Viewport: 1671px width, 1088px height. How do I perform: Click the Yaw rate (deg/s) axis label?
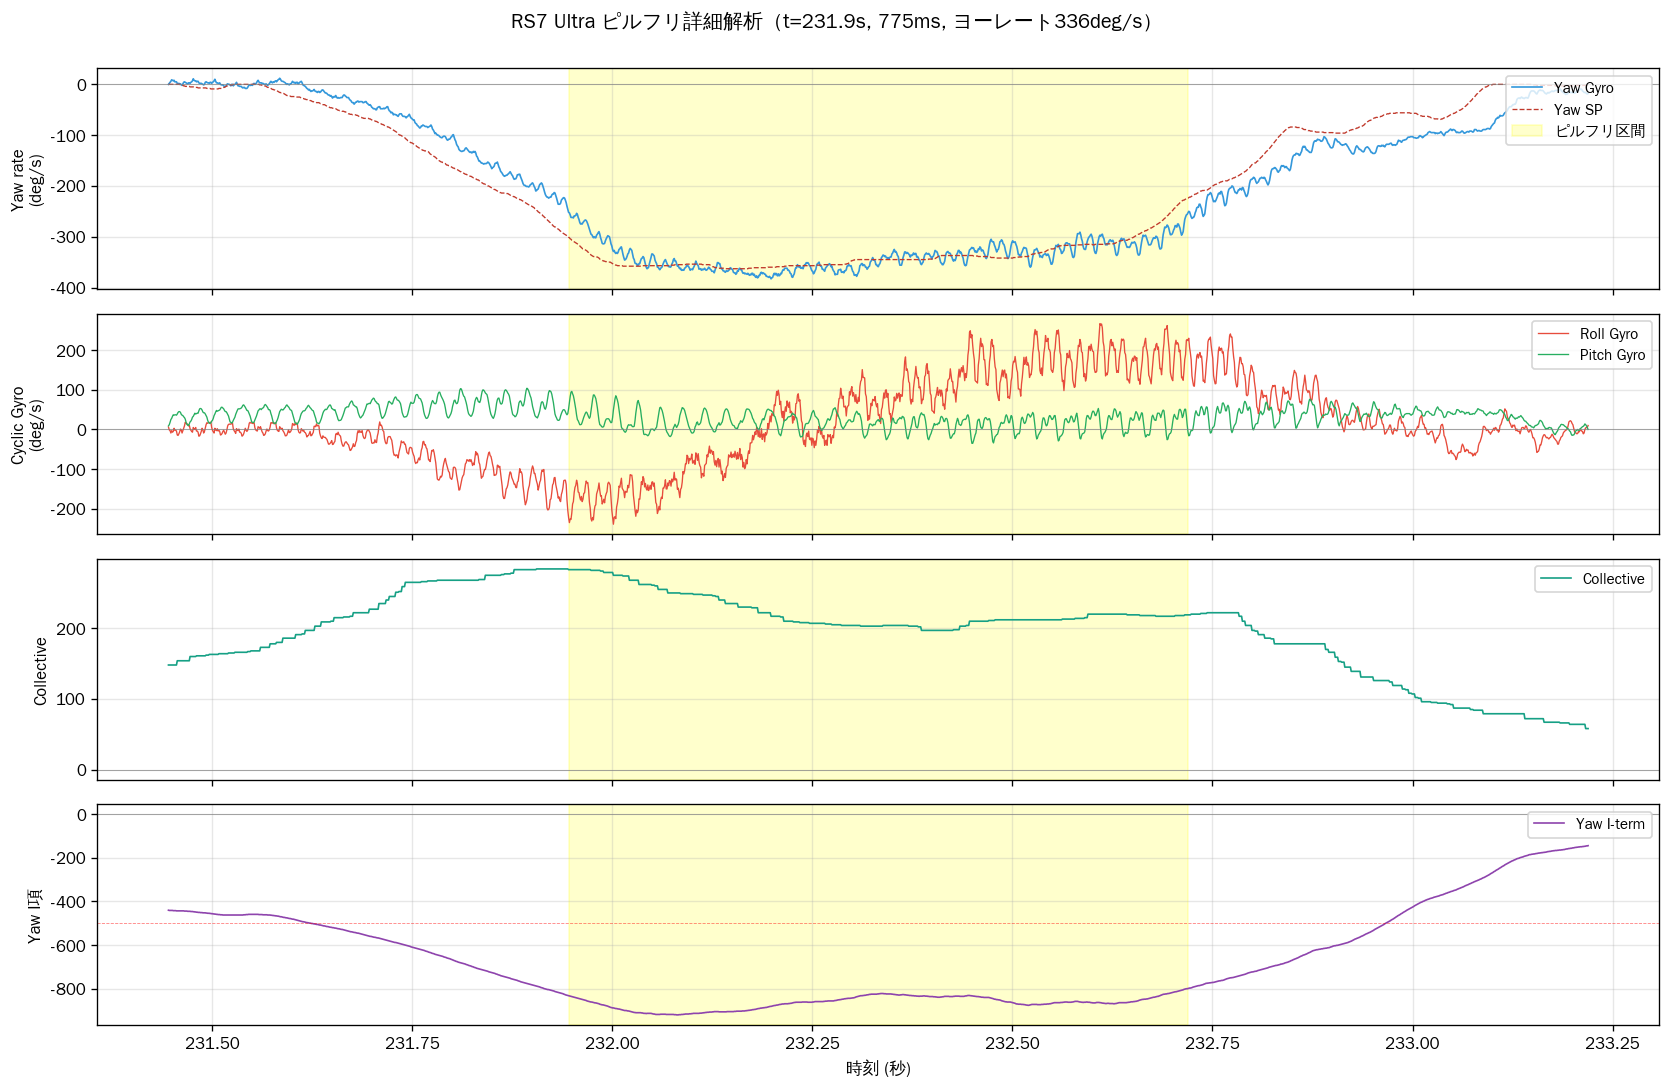pos(27,180)
